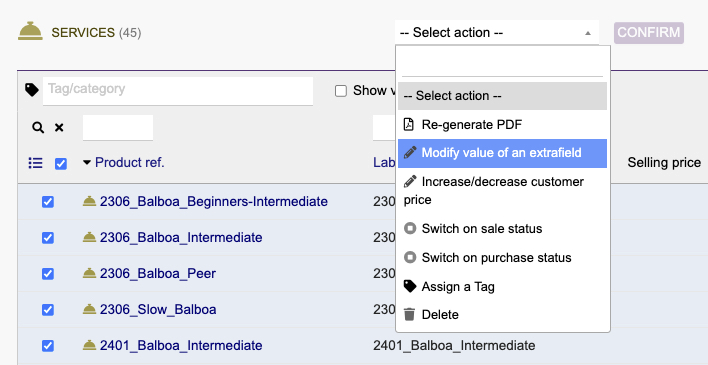The width and height of the screenshot is (708, 365).
Task: Collapse the Select action dropdown arrow
Action: click(x=587, y=33)
